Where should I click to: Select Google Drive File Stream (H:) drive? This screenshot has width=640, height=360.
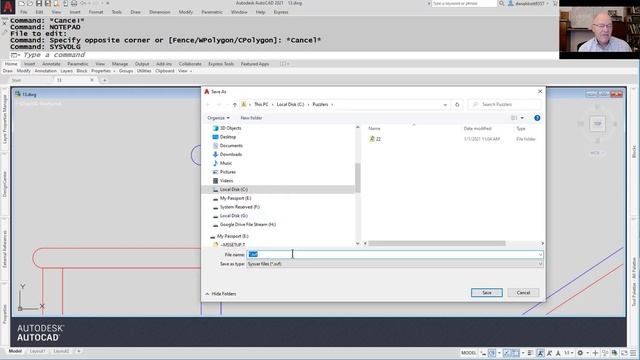pyautogui.click(x=247, y=224)
